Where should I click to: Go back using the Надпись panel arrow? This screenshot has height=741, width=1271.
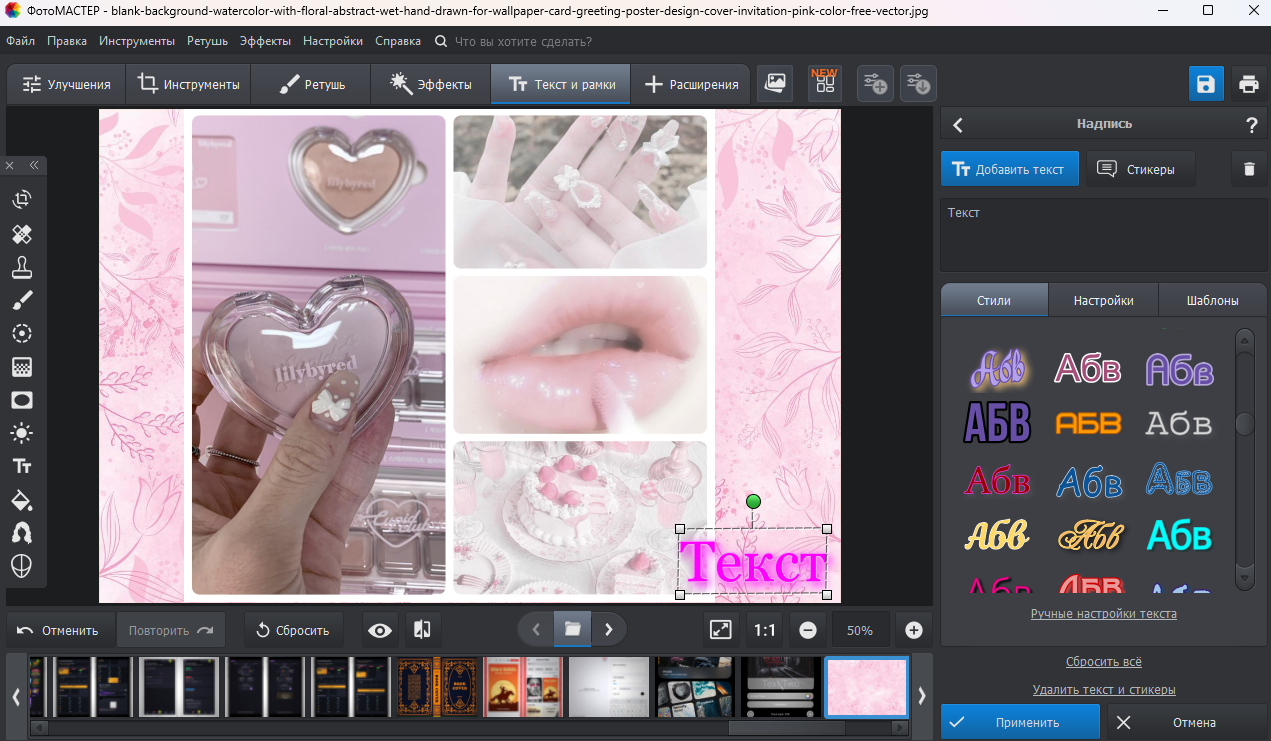pos(958,125)
